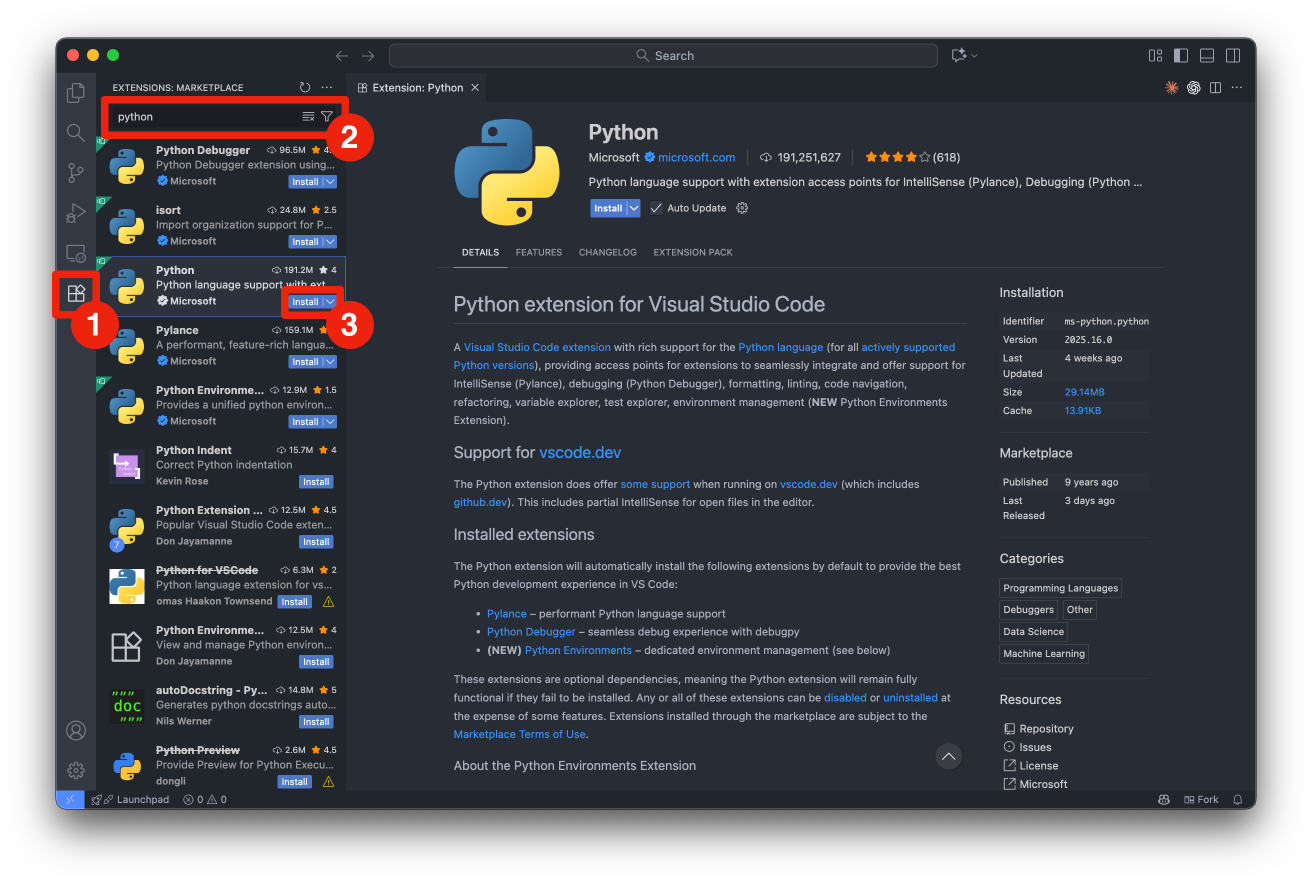Viewport: 1312px width, 883px height.
Task: Open install options dropdown in Python header
Action: pyautogui.click(x=633, y=208)
